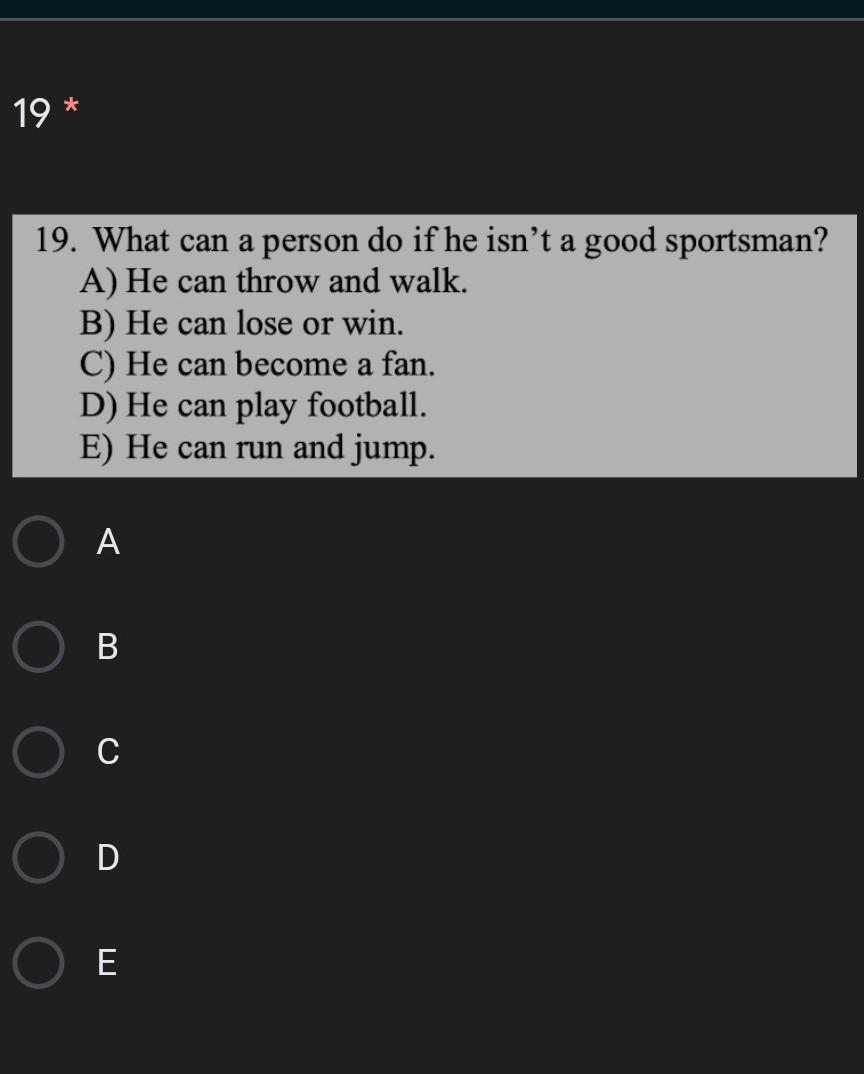Click "He can run and jump" line
Screen dimensions: 864x1074
(280, 447)
